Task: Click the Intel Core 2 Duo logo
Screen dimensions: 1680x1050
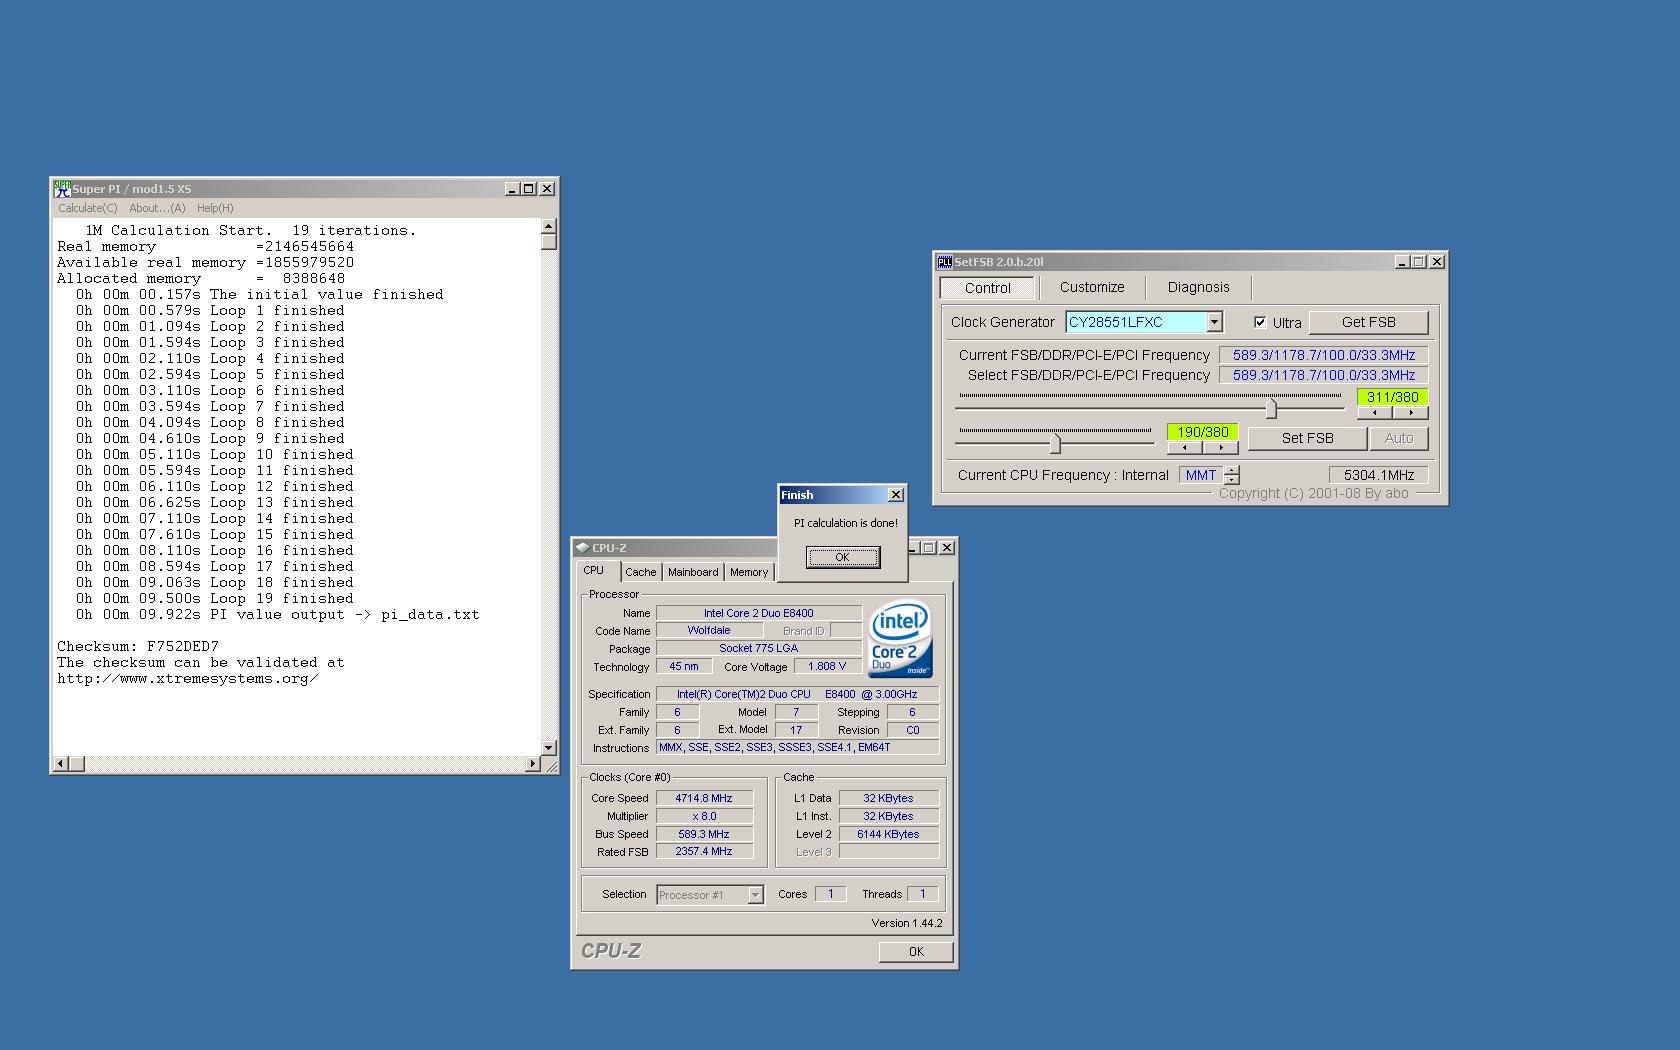Action: point(900,638)
